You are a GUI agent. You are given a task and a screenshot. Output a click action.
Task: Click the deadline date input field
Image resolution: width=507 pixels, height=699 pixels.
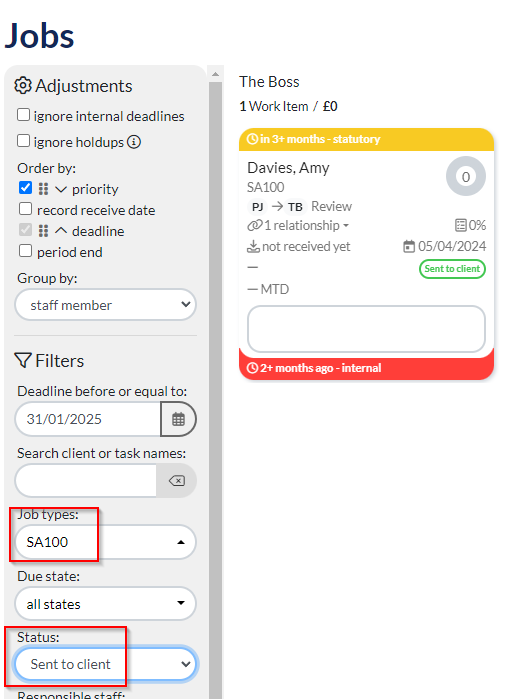[x=88, y=419]
